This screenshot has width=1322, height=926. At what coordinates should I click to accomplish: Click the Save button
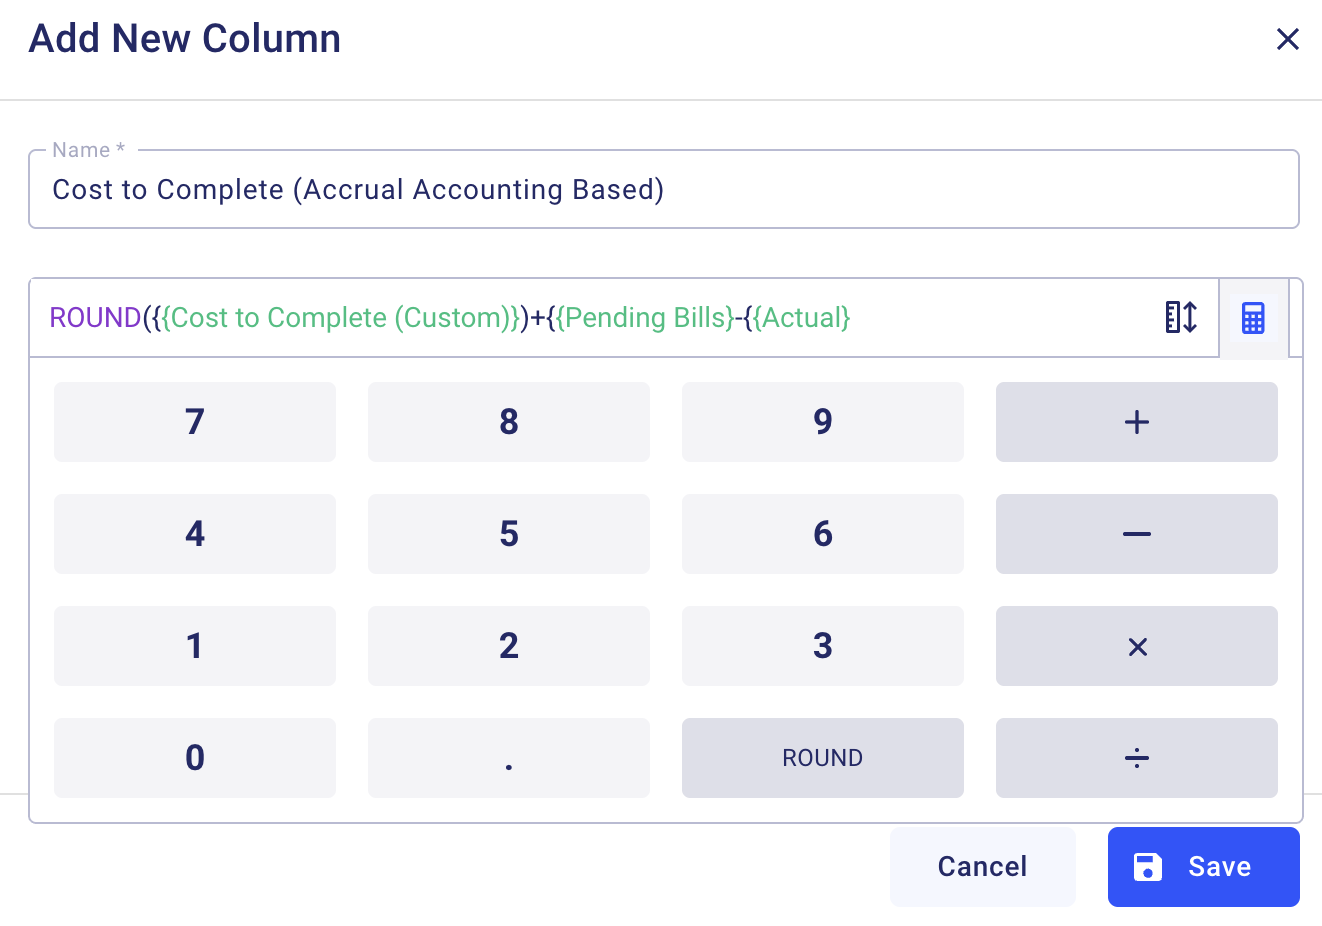pos(1203,867)
